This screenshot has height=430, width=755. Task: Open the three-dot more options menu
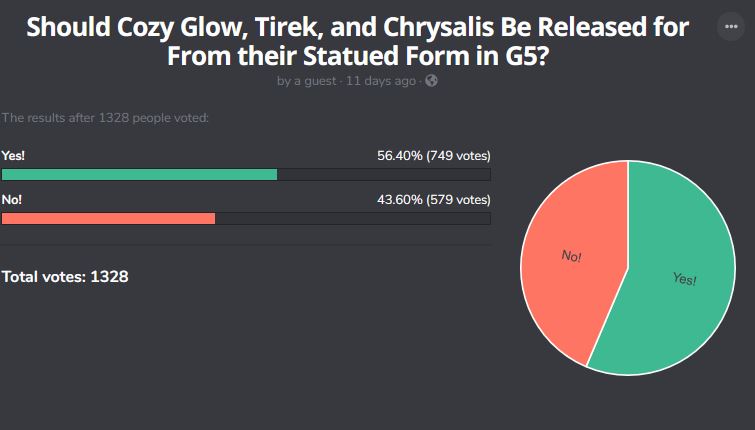point(731,29)
